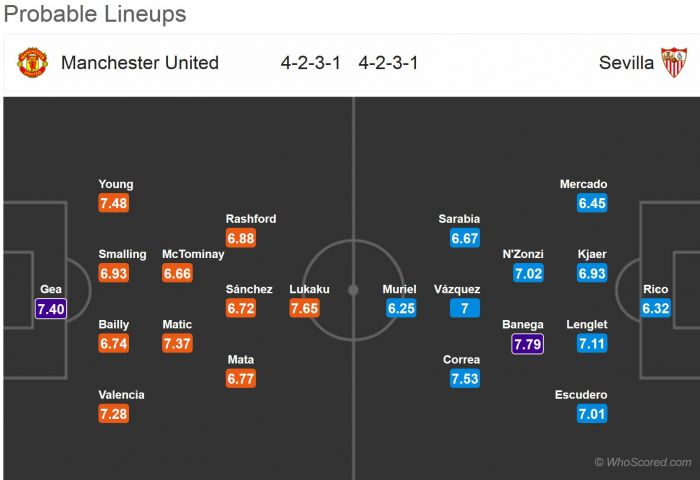Image resolution: width=700 pixels, height=480 pixels.
Task: Click Lukaku's 7.65 rating badge
Action: point(305,309)
